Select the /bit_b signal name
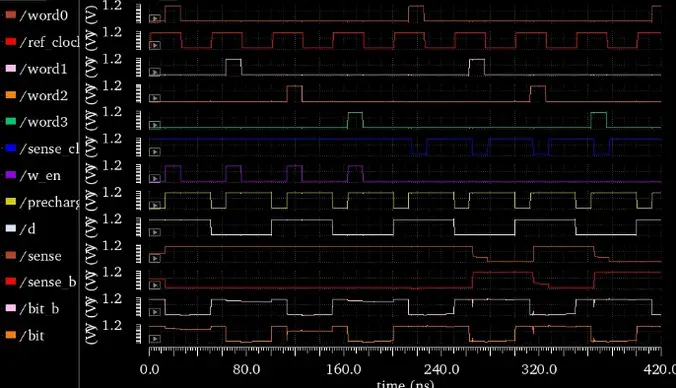The width and height of the screenshot is (676, 388). pyautogui.click(x=40, y=309)
